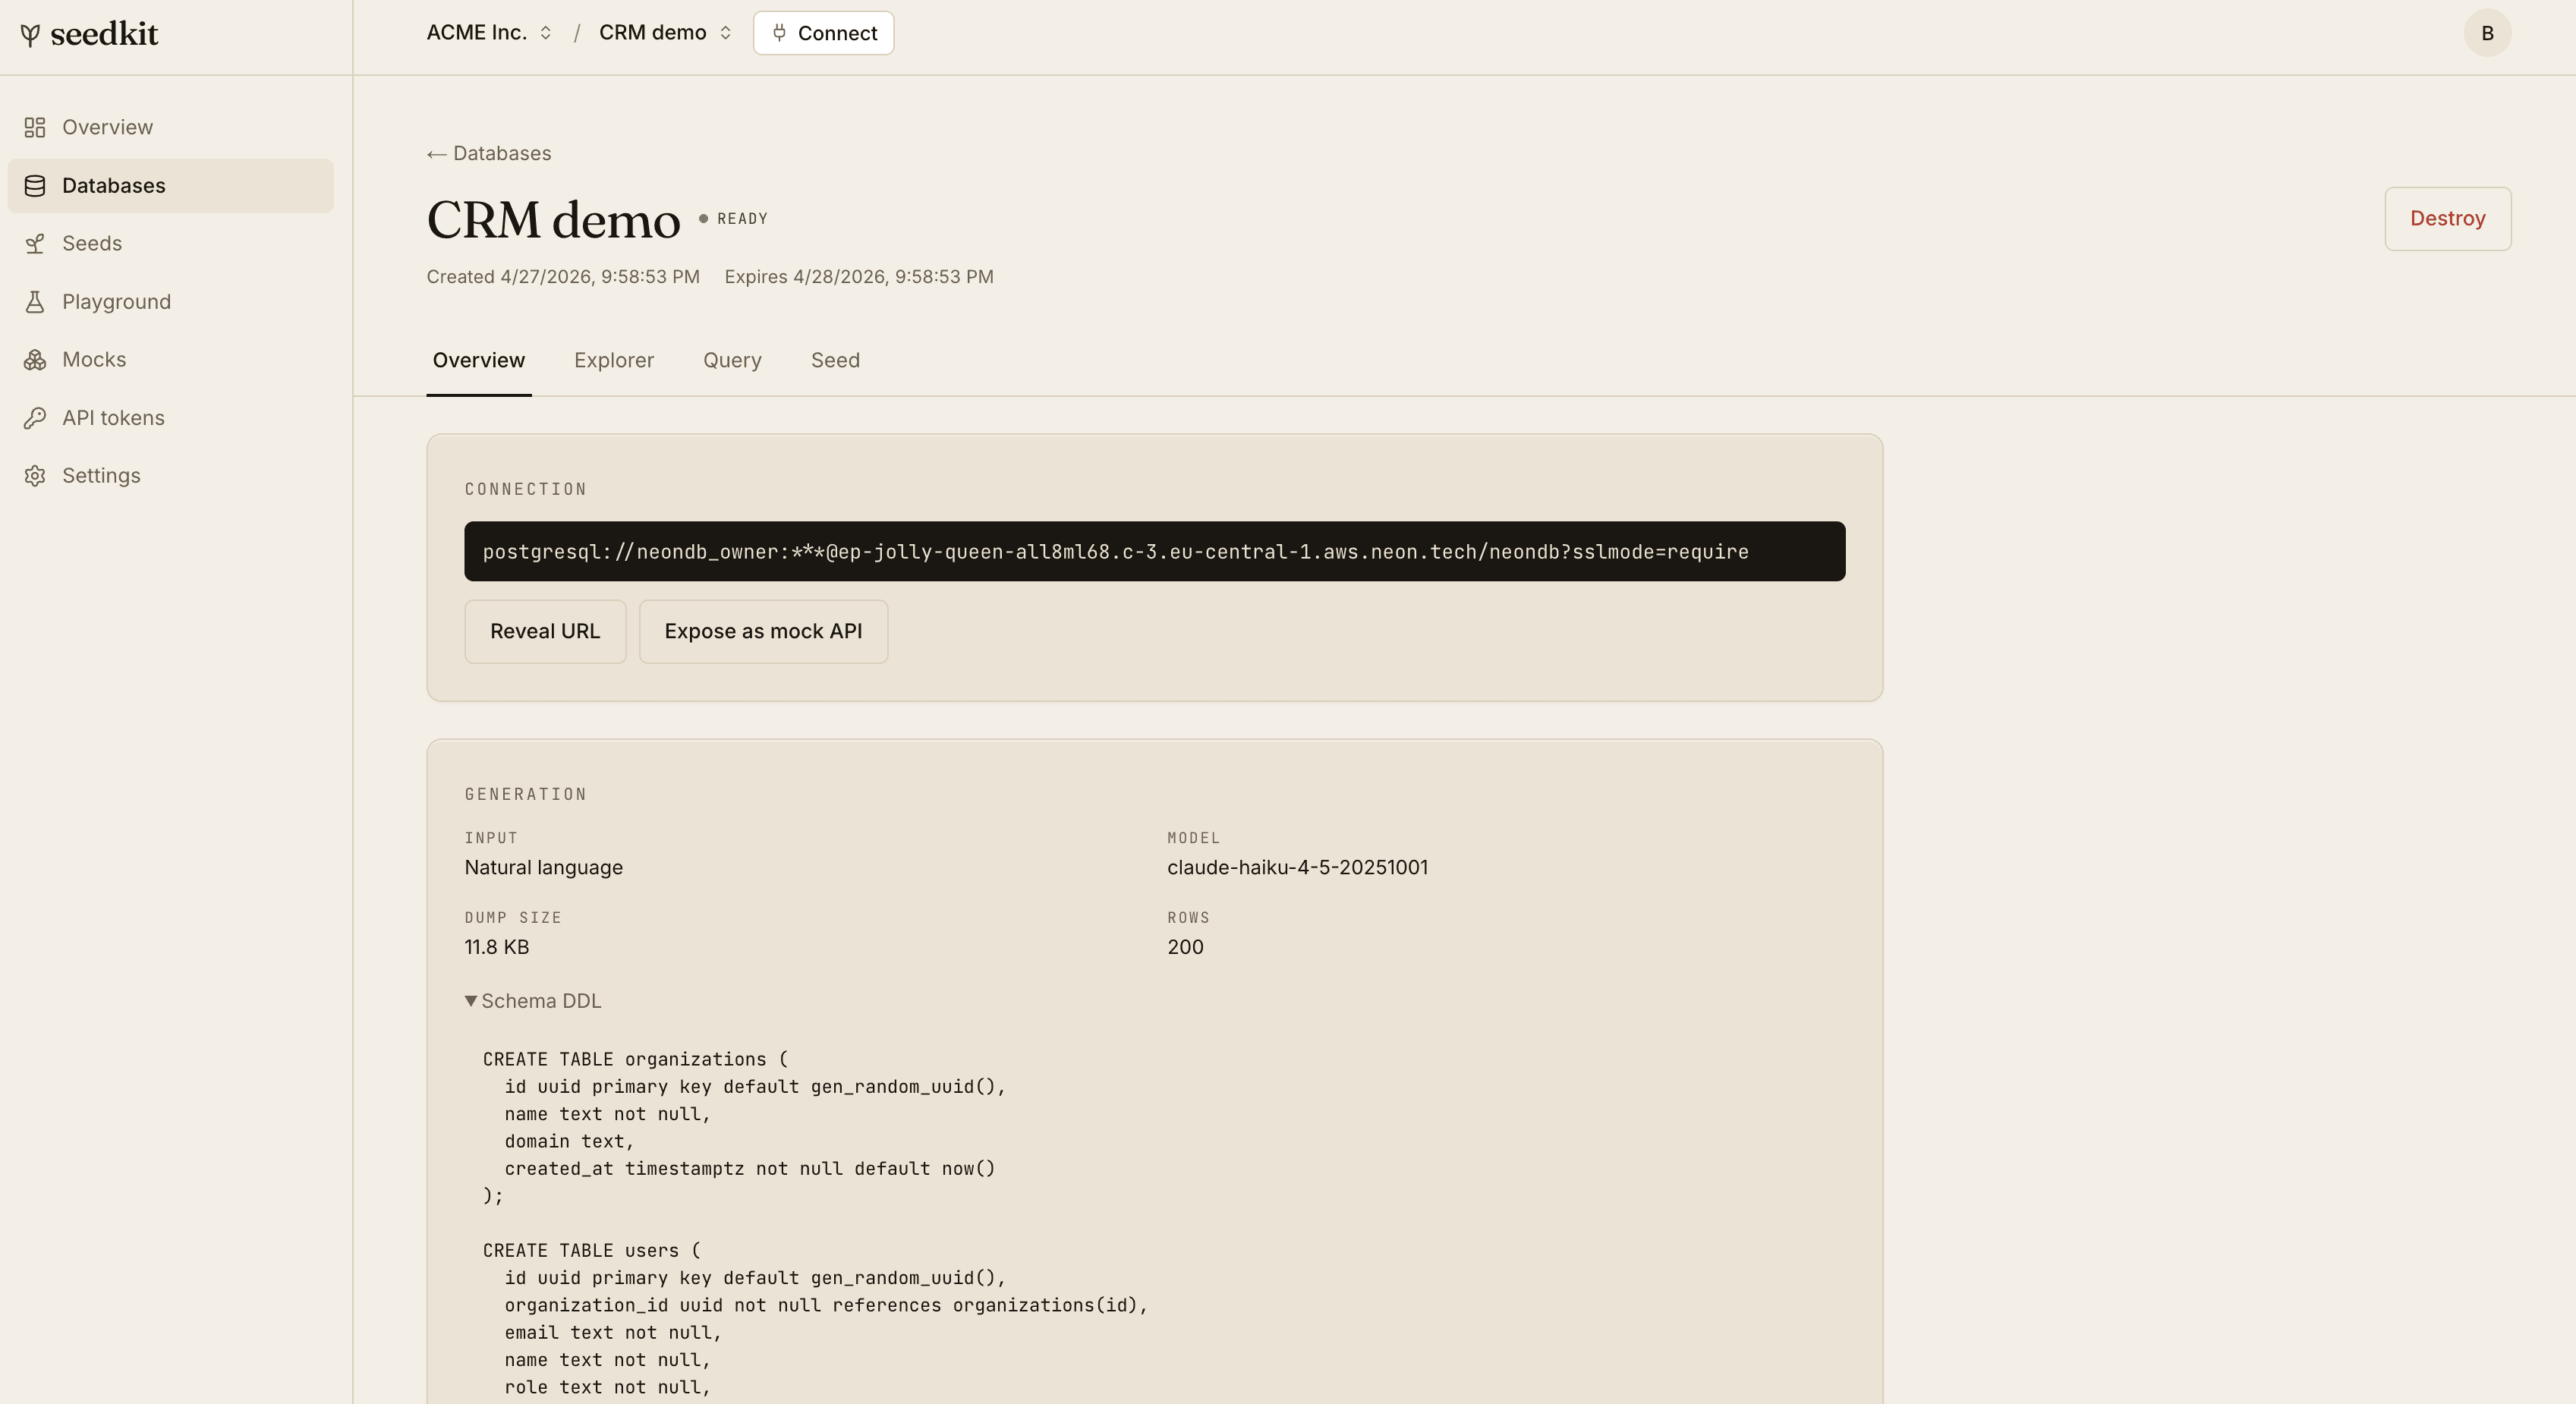Image resolution: width=2576 pixels, height=1404 pixels.
Task: Open the Playground flask icon
Action: coord(35,301)
